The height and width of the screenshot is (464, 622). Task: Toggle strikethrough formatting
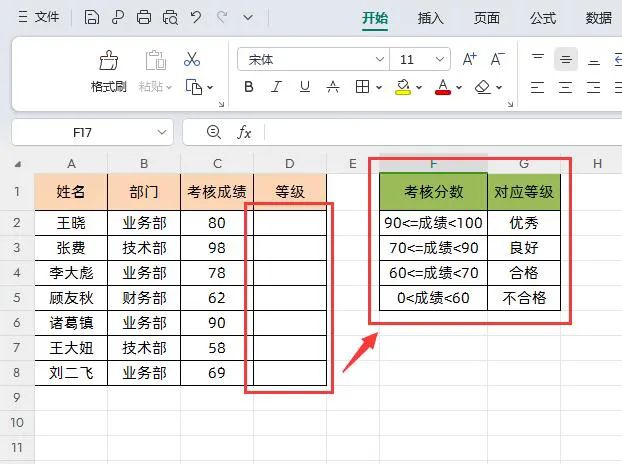333,87
